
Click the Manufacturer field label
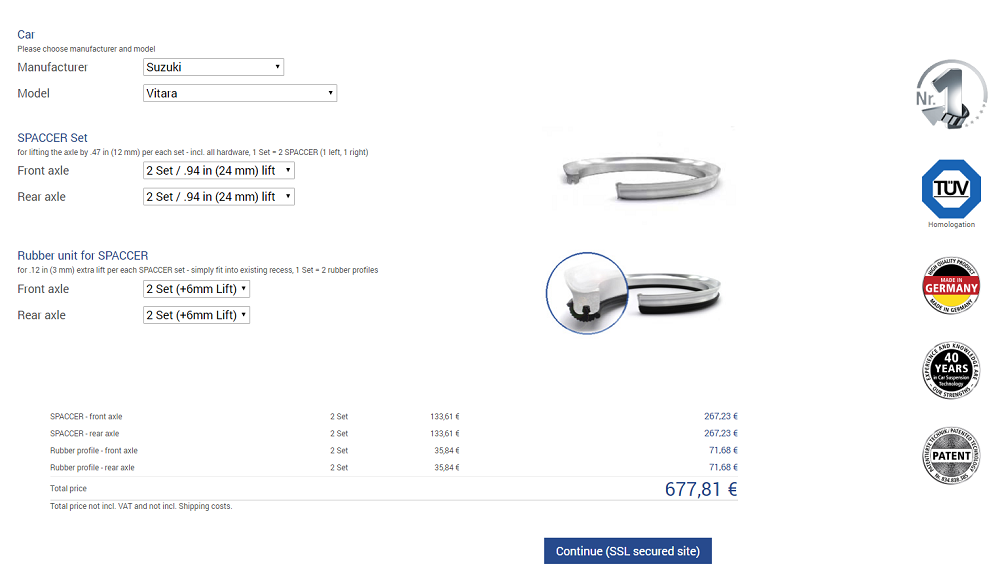tap(52, 67)
